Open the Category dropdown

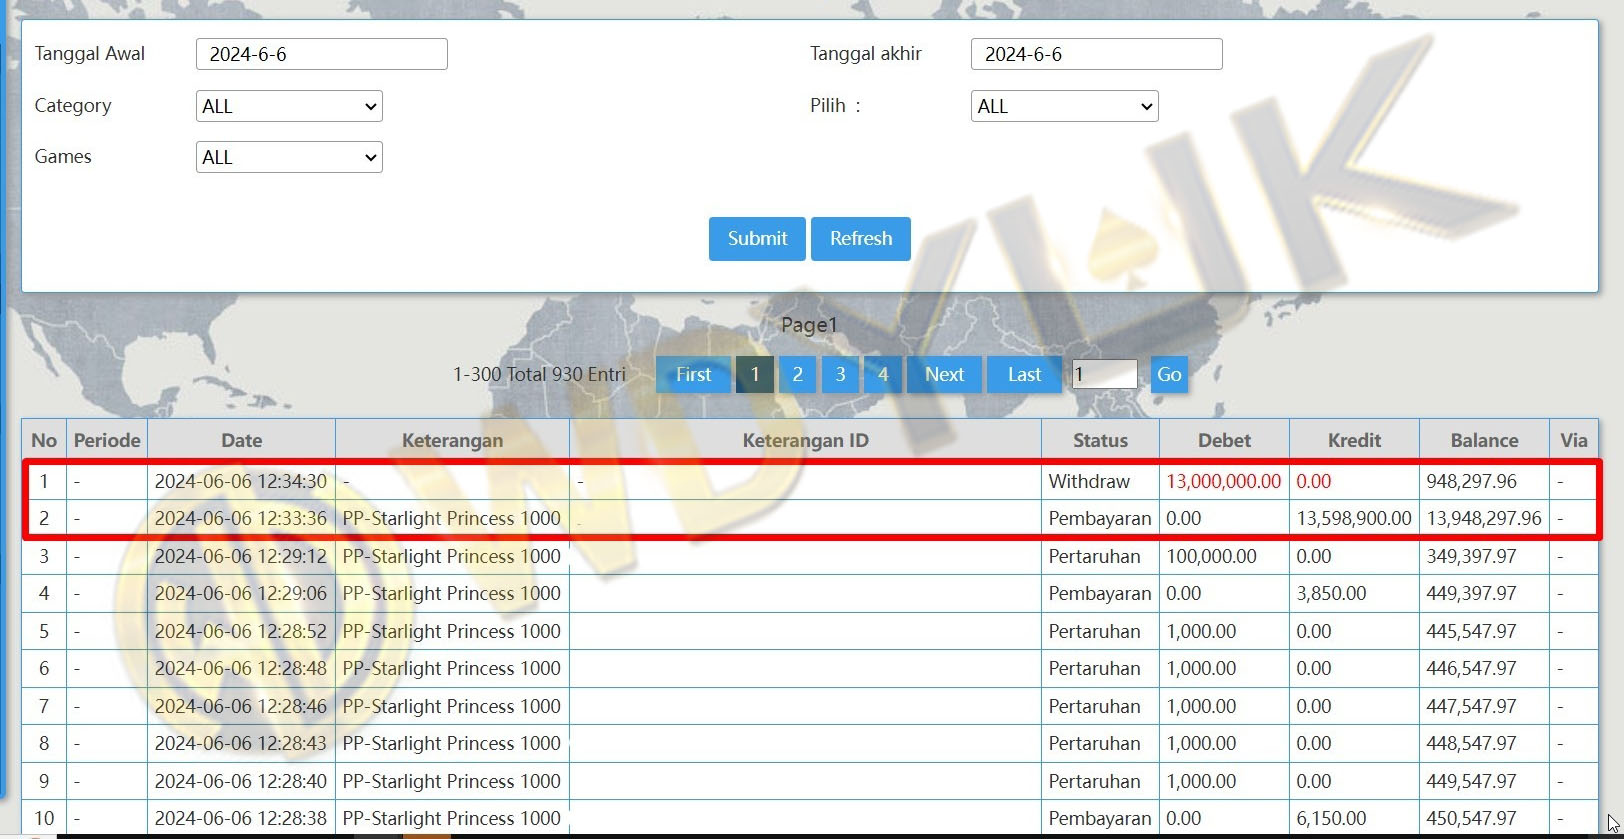[x=289, y=106]
